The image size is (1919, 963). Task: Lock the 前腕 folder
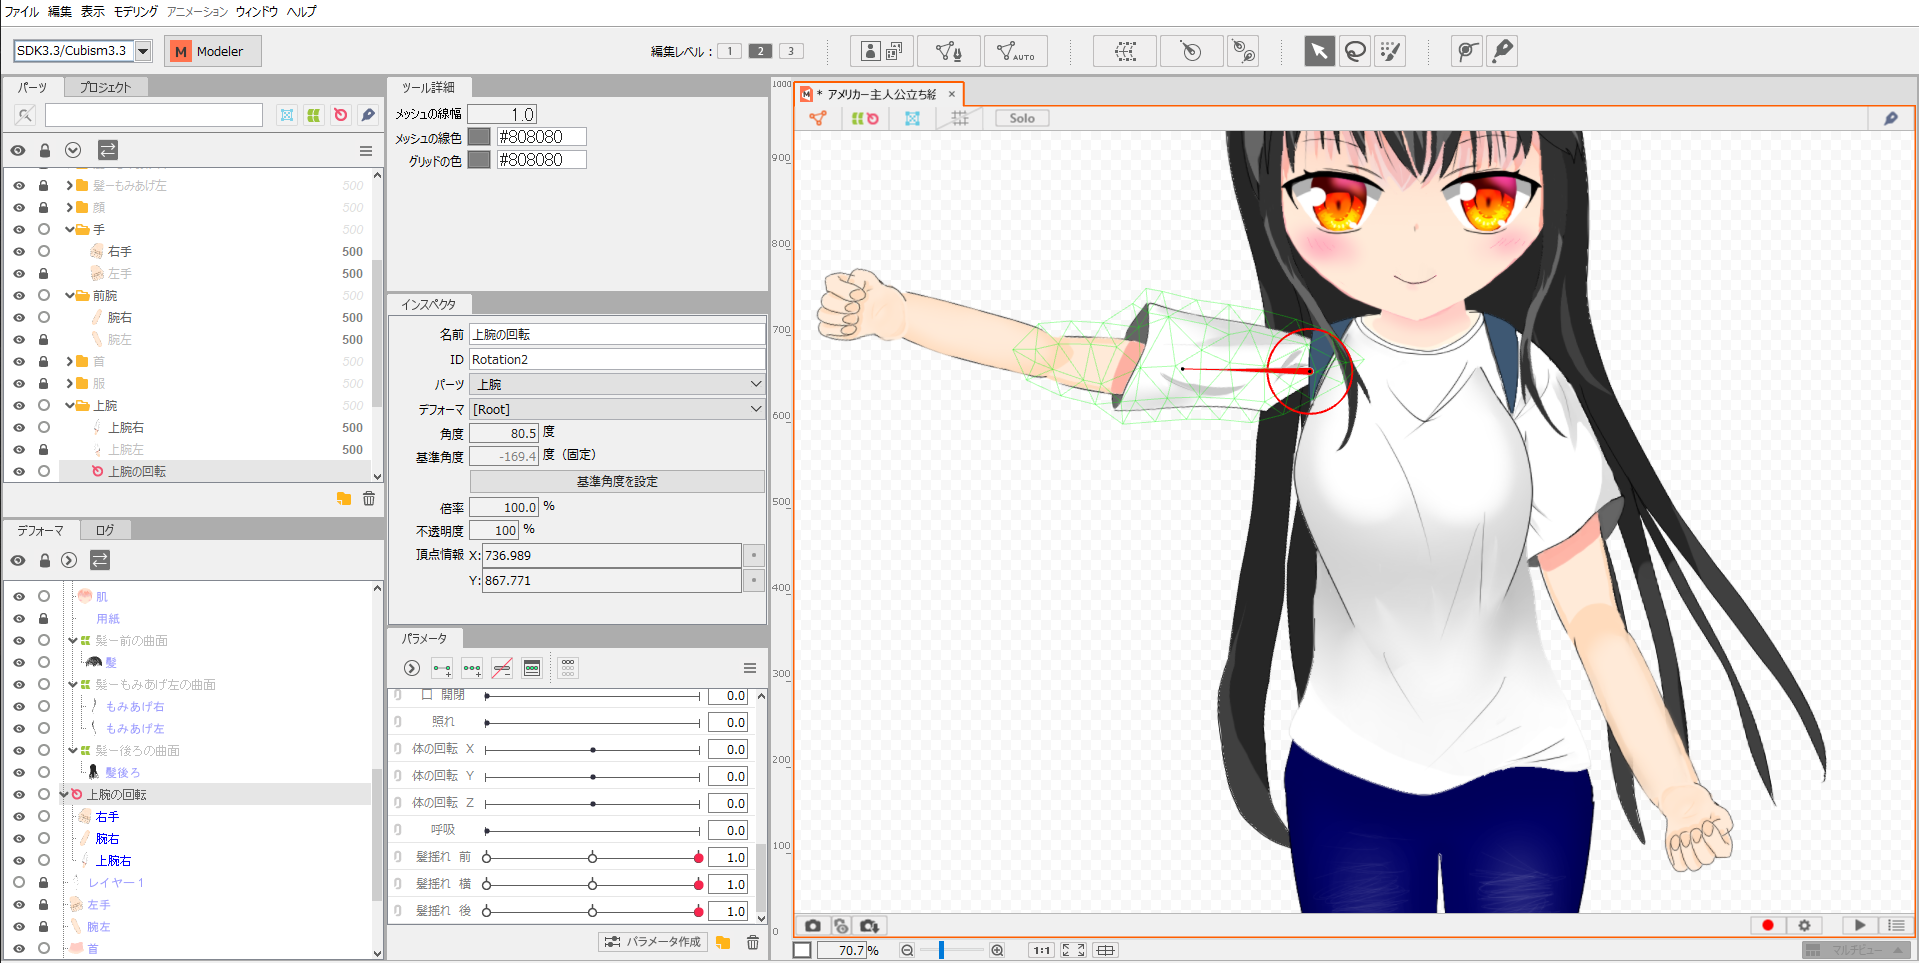tap(44, 296)
